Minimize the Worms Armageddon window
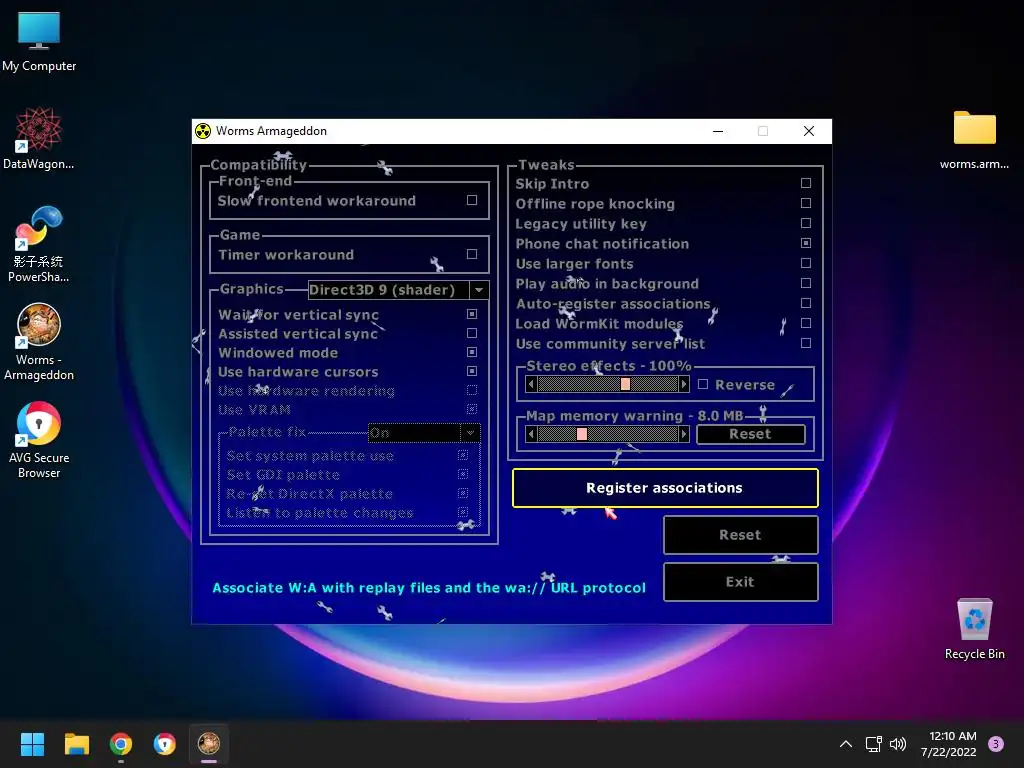The width and height of the screenshot is (1024, 768). [718, 131]
